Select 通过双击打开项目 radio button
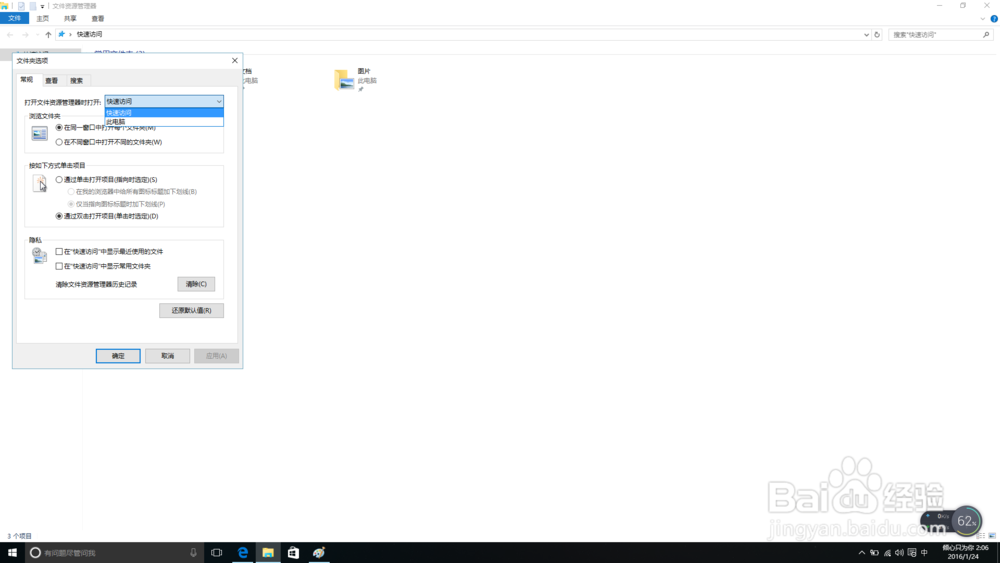This screenshot has width=1000, height=563. coord(59,216)
